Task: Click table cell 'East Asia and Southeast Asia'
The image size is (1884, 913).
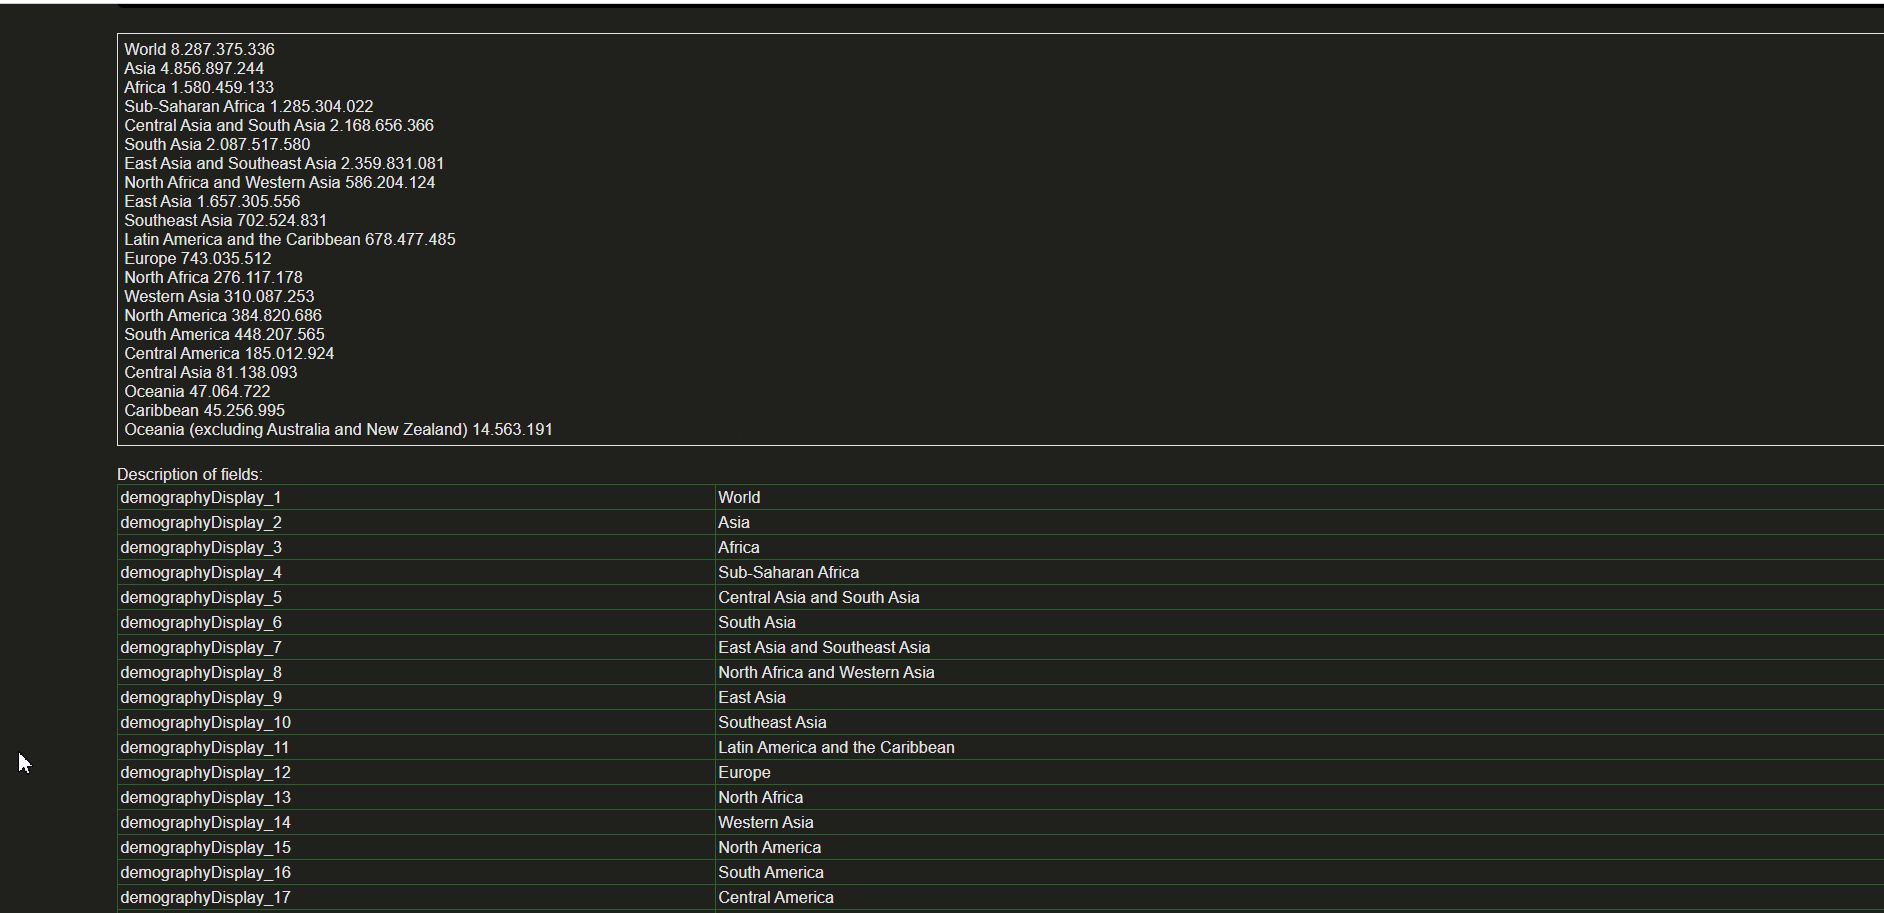Action: (x=1300, y=647)
